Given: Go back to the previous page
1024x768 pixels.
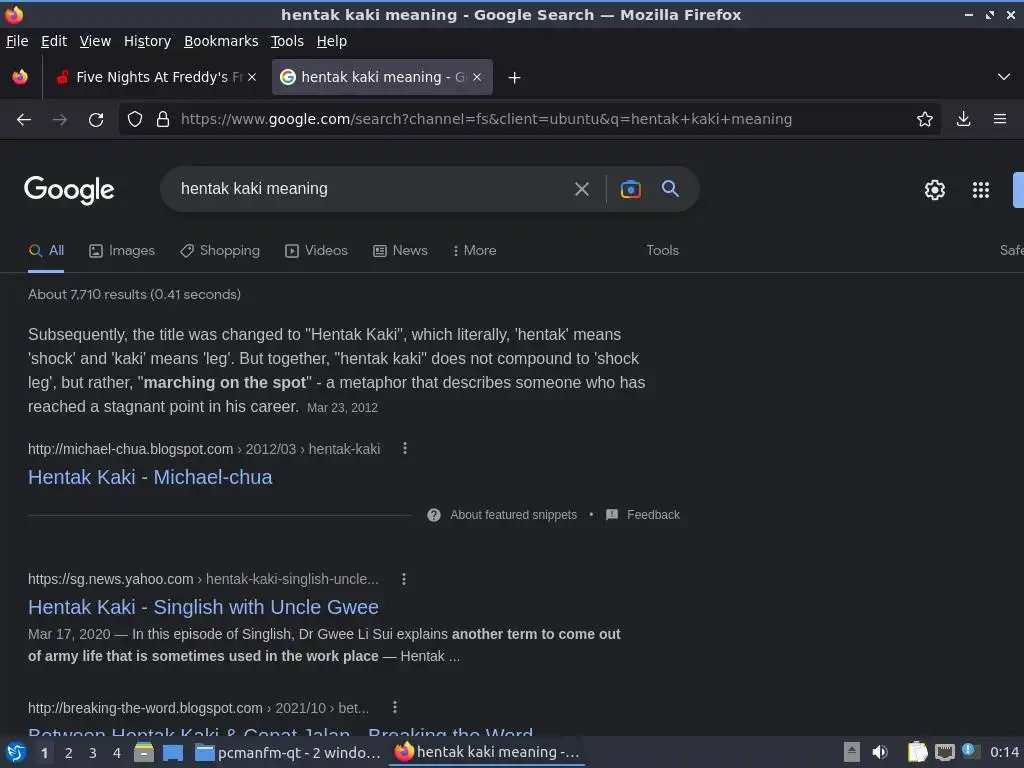Looking at the screenshot, I should point(24,120).
